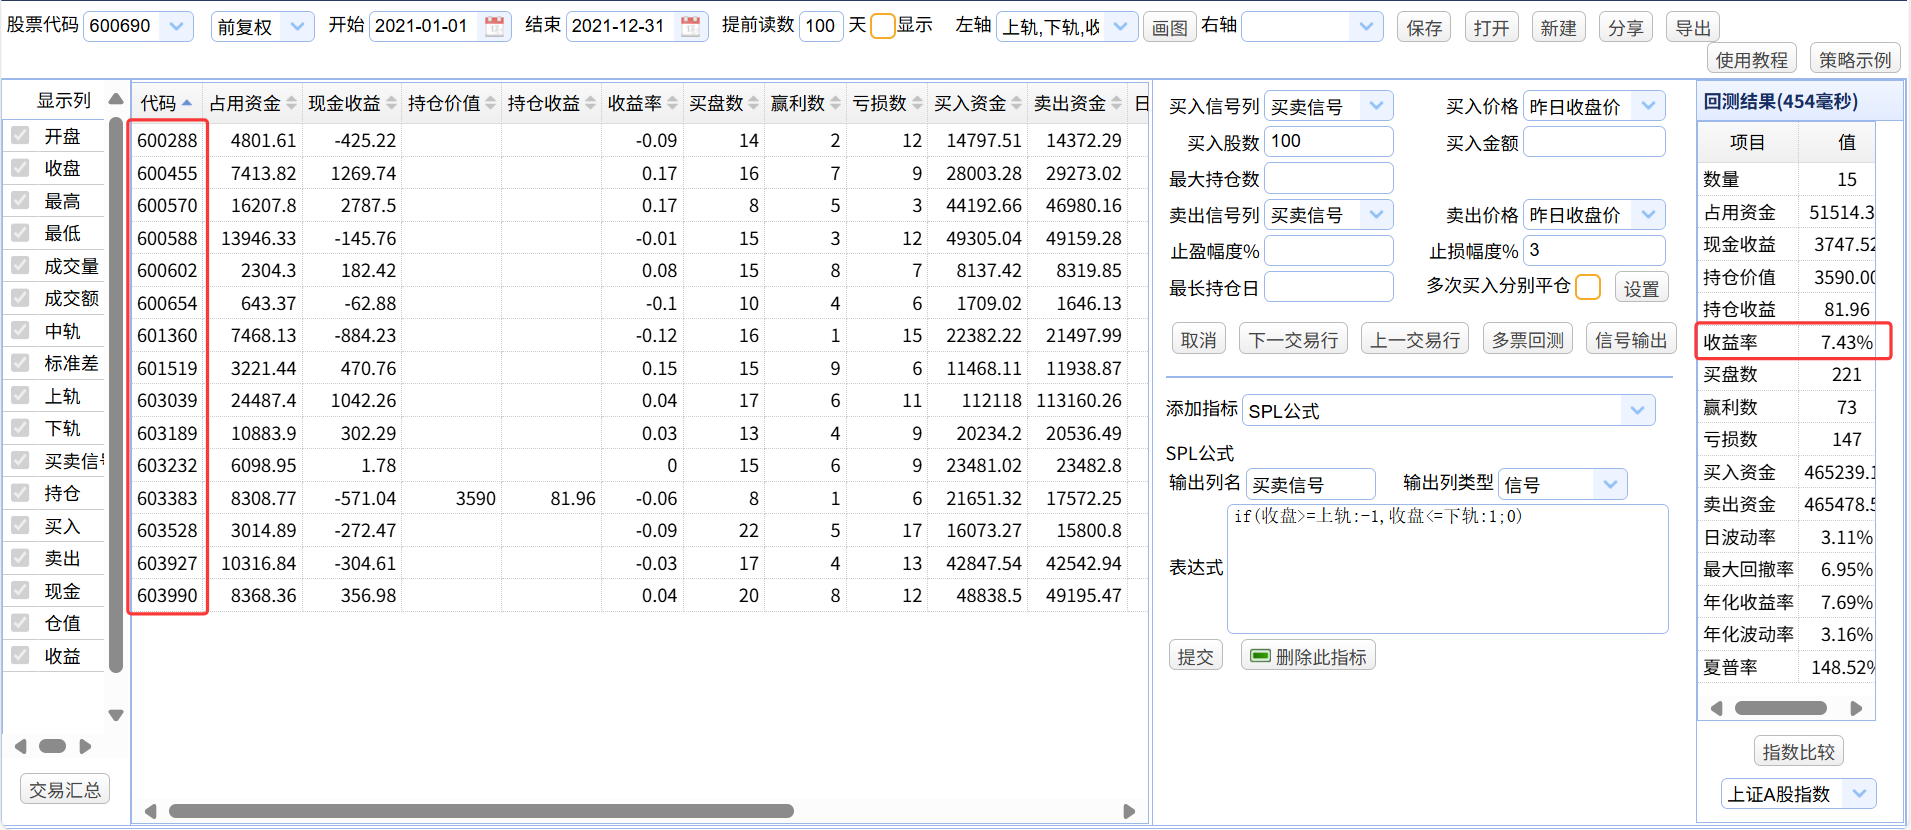
Task: Enable 多次买入分别平仓 checkbox
Action: 1587,287
